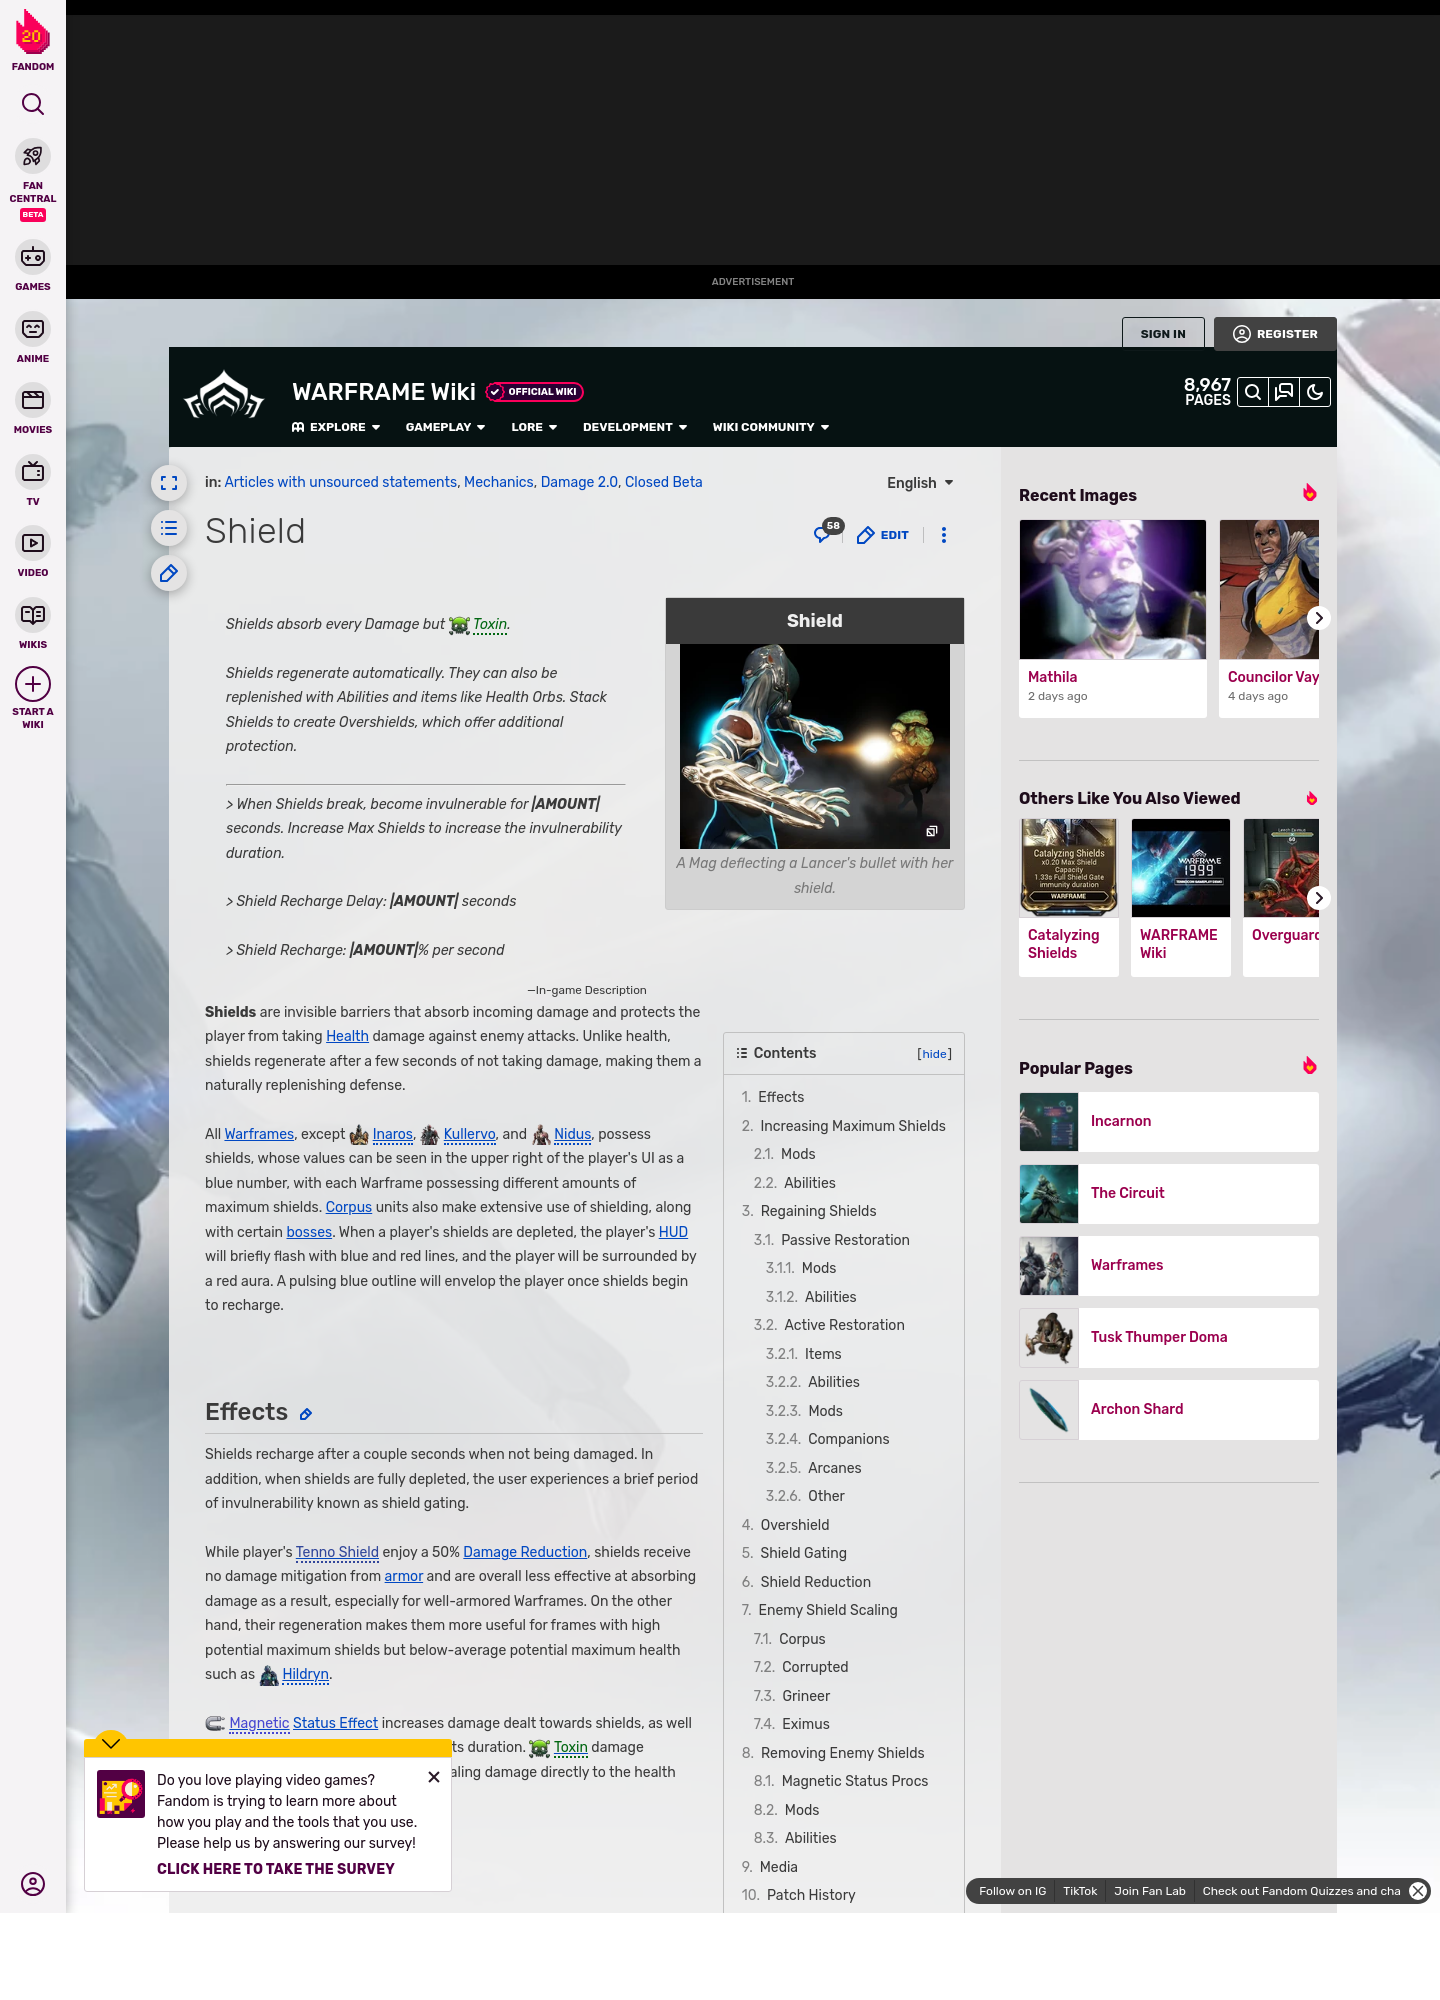
Task: Open the Lore menu
Action: coord(534,427)
